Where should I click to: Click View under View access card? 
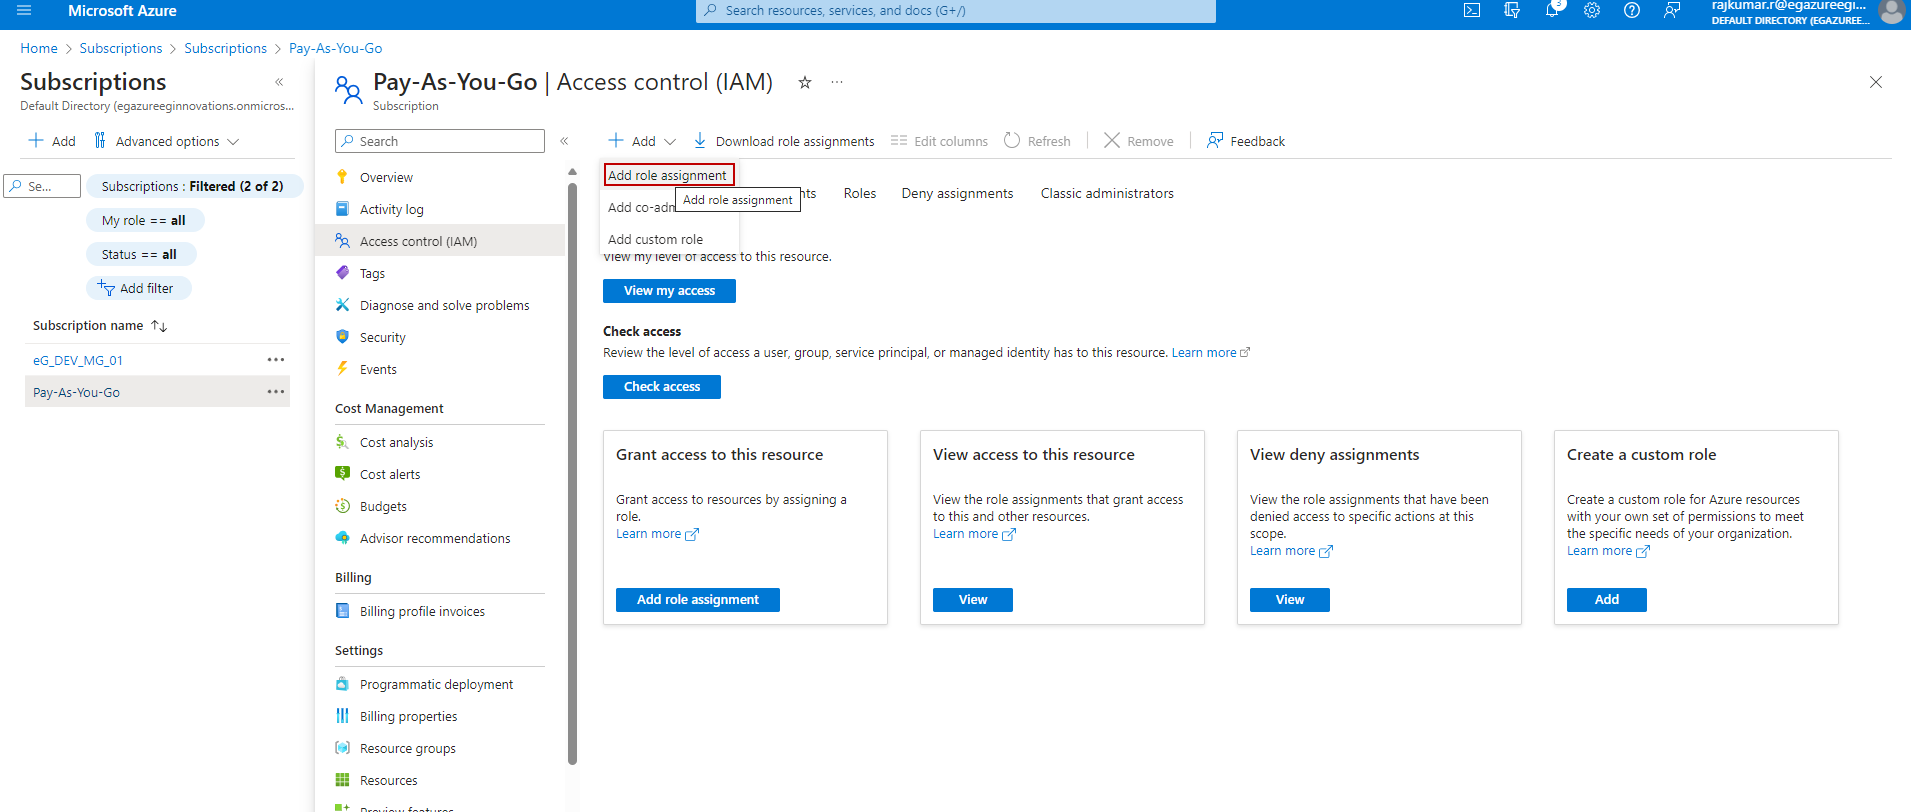click(973, 599)
